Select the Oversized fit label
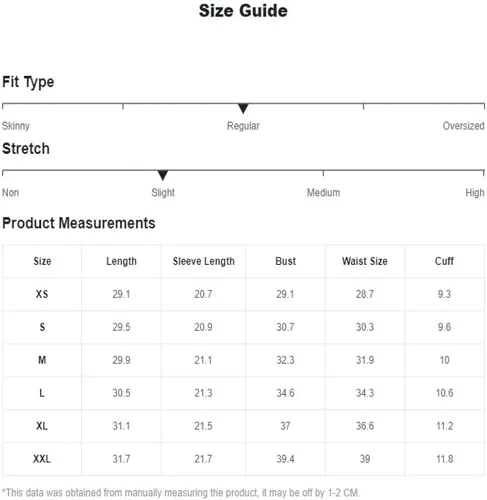 [x=463, y=126]
